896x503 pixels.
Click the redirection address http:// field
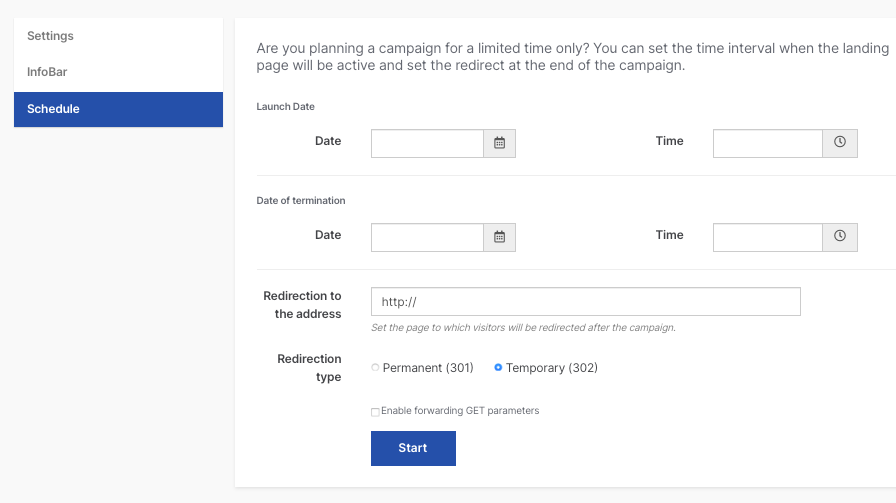point(586,301)
